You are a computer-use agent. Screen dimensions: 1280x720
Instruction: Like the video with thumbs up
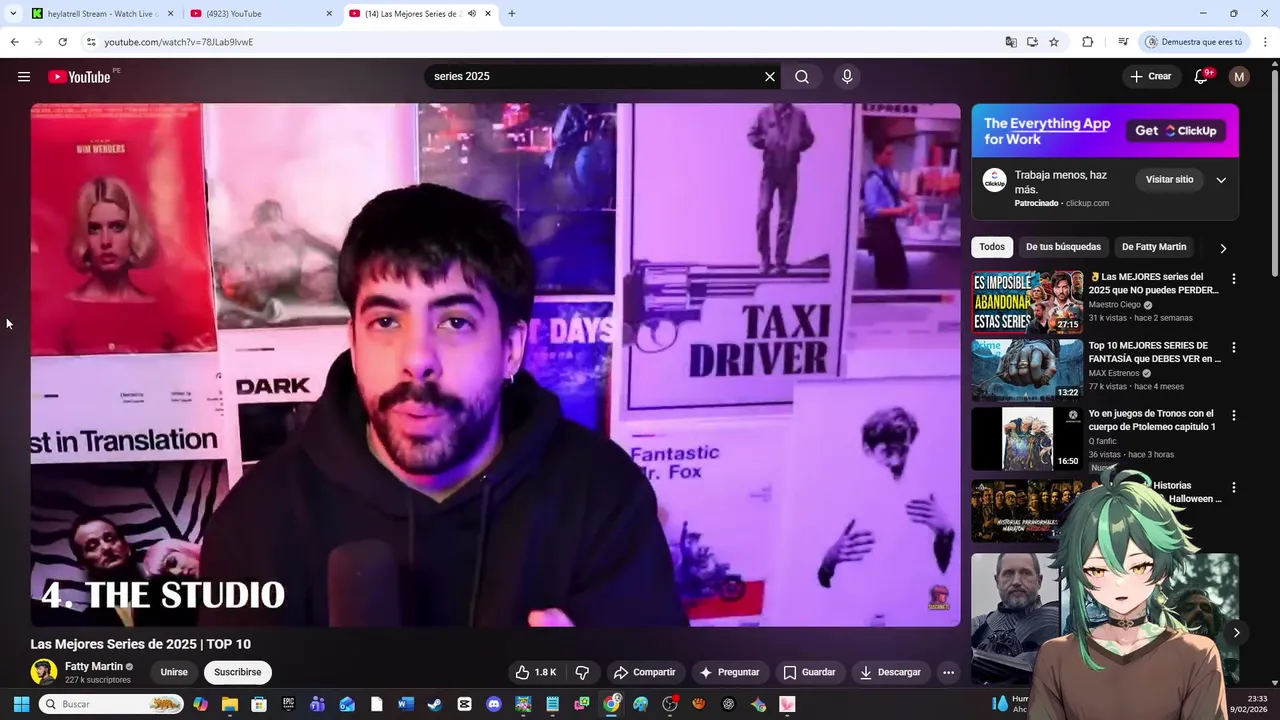point(536,672)
